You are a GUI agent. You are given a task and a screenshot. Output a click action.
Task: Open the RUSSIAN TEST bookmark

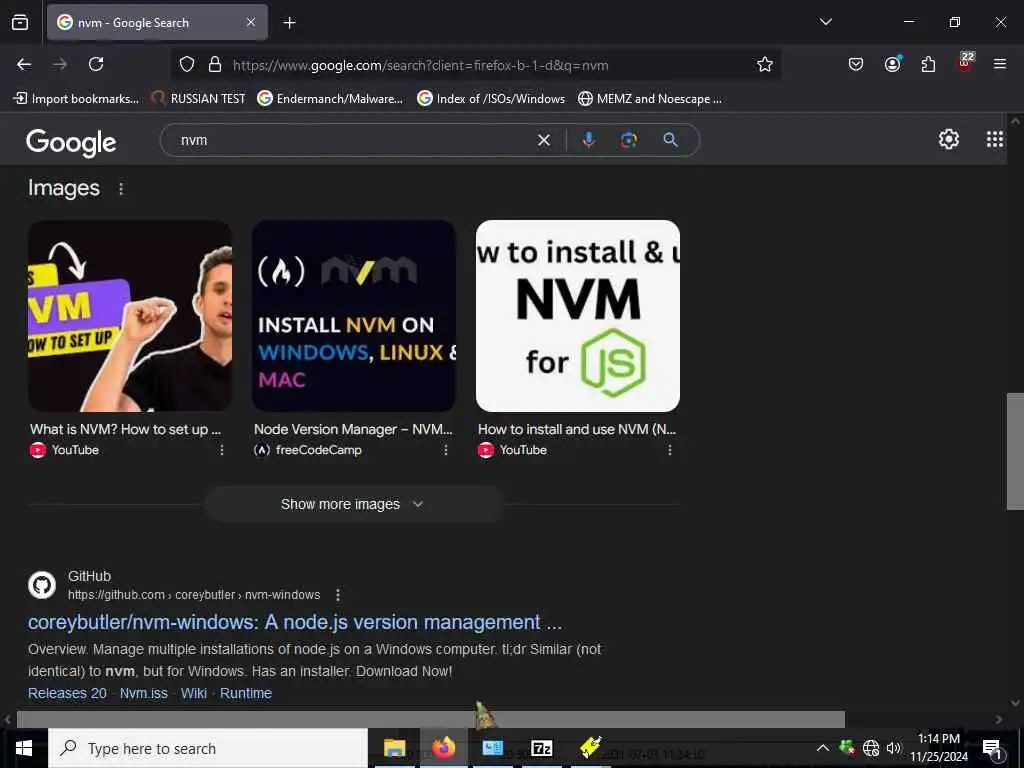(x=198, y=99)
